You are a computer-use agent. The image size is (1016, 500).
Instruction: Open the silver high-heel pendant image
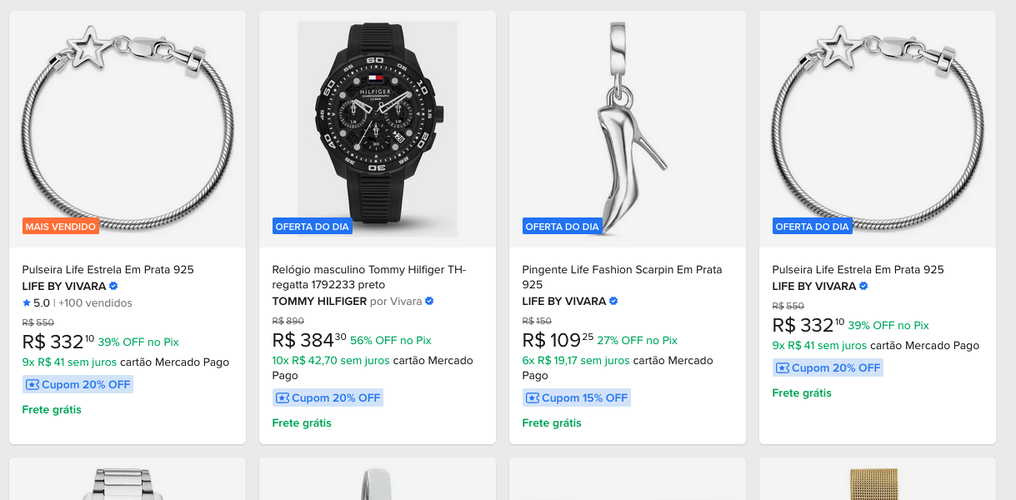click(628, 129)
